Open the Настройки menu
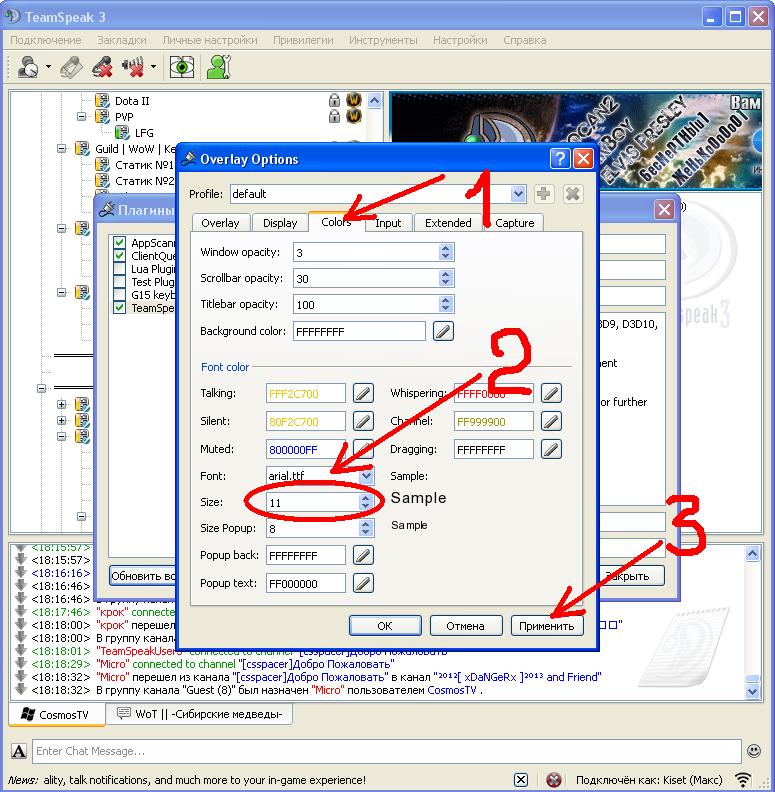The height and width of the screenshot is (792, 775). tap(460, 40)
